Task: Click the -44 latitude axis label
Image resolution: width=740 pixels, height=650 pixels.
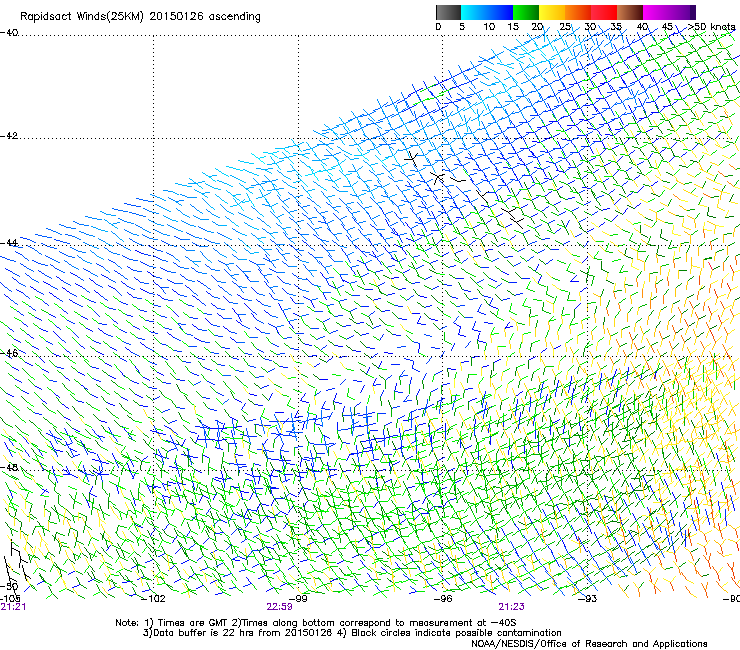Action: 9,243
